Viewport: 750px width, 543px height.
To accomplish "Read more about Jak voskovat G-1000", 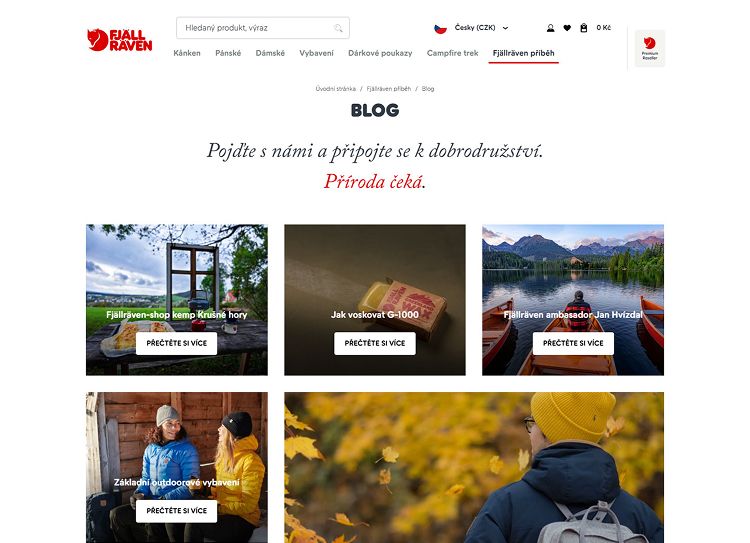I will (x=375, y=343).
